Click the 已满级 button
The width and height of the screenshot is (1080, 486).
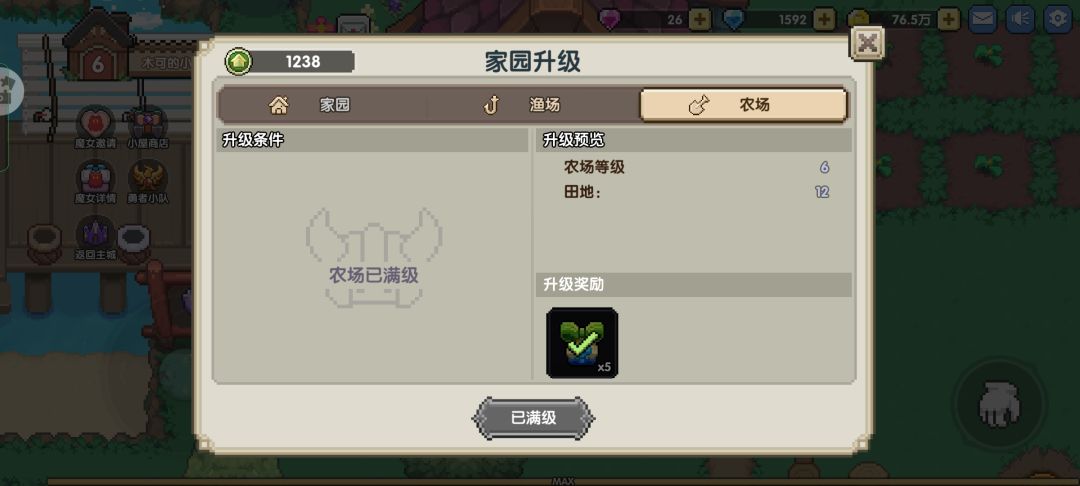pos(533,418)
